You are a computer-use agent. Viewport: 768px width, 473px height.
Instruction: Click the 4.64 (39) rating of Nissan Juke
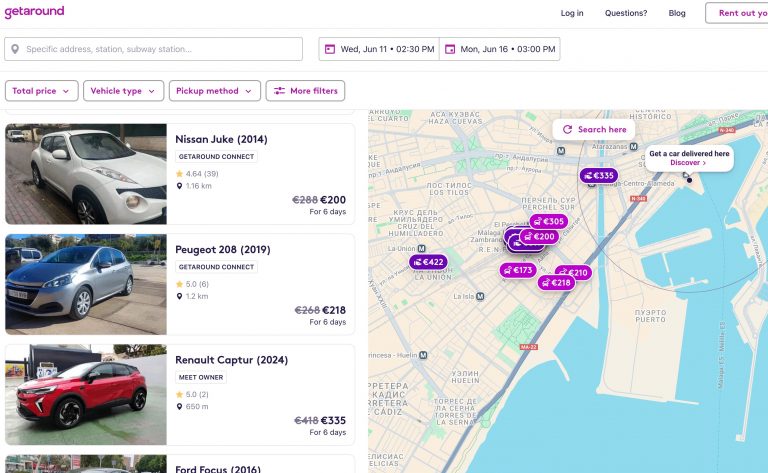(197, 174)
